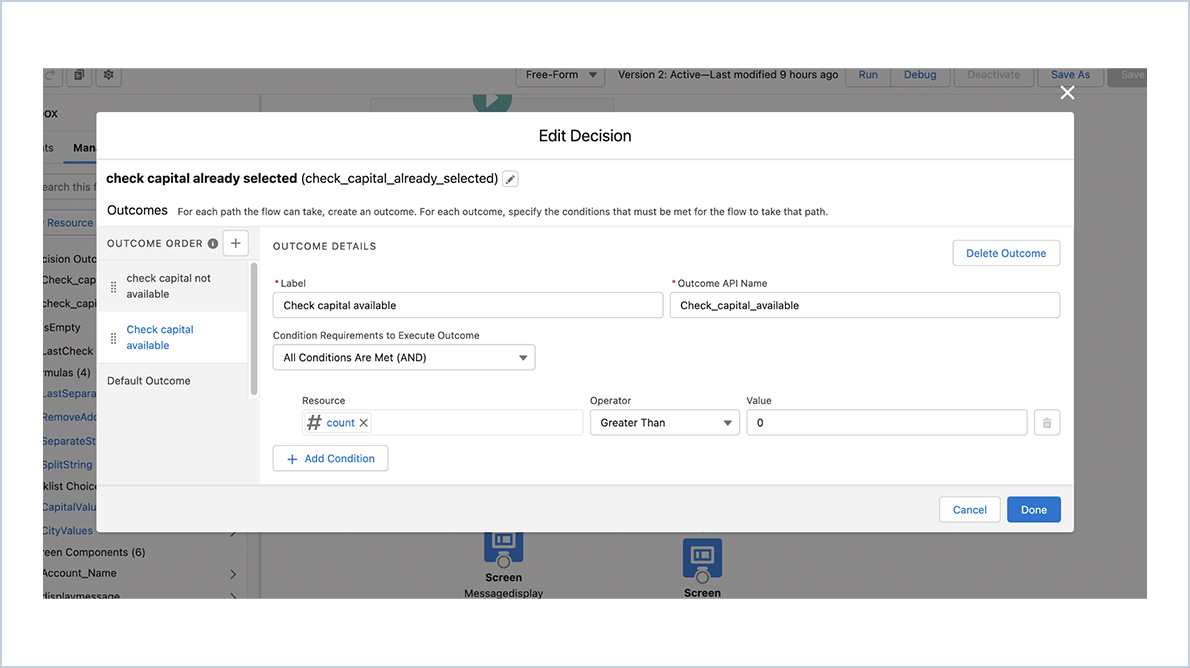Screen dimensions: 1190x668
Task: Open the Operator 'Greater Than' dropdown
Action: pyautogui.click(x=664, y=423)
